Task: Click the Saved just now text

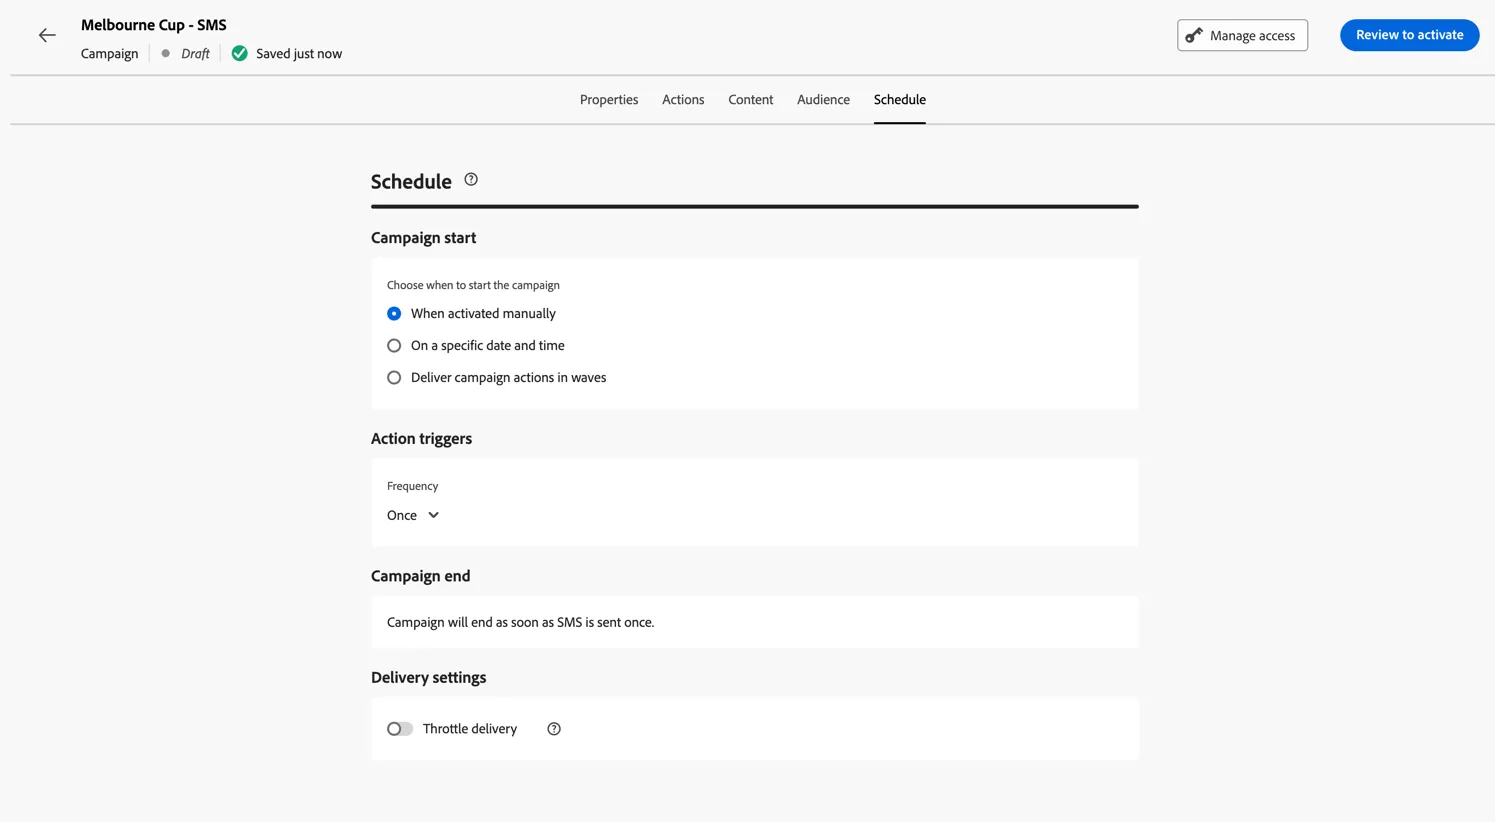Action: [299, 54]
